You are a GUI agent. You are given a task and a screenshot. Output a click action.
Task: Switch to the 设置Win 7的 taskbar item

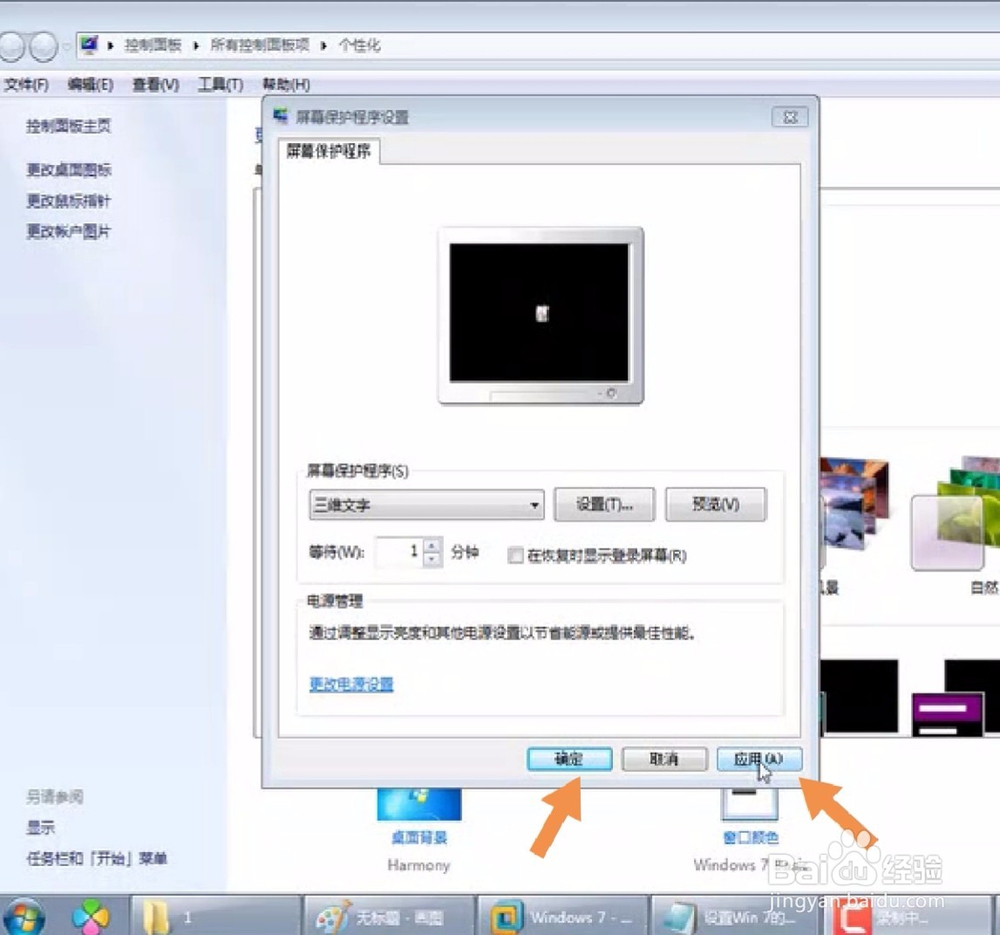[x=737, y=917]
